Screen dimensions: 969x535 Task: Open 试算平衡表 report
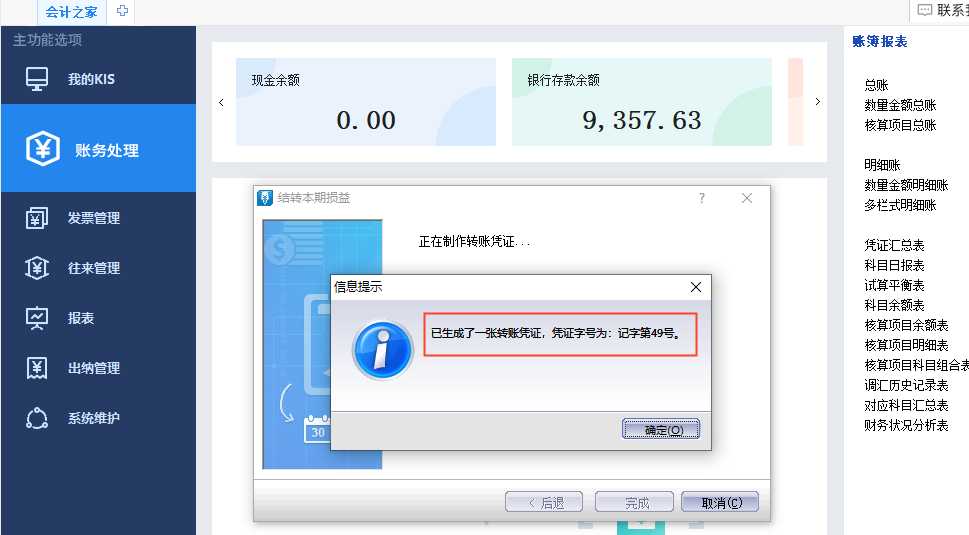tap(894, 285)
